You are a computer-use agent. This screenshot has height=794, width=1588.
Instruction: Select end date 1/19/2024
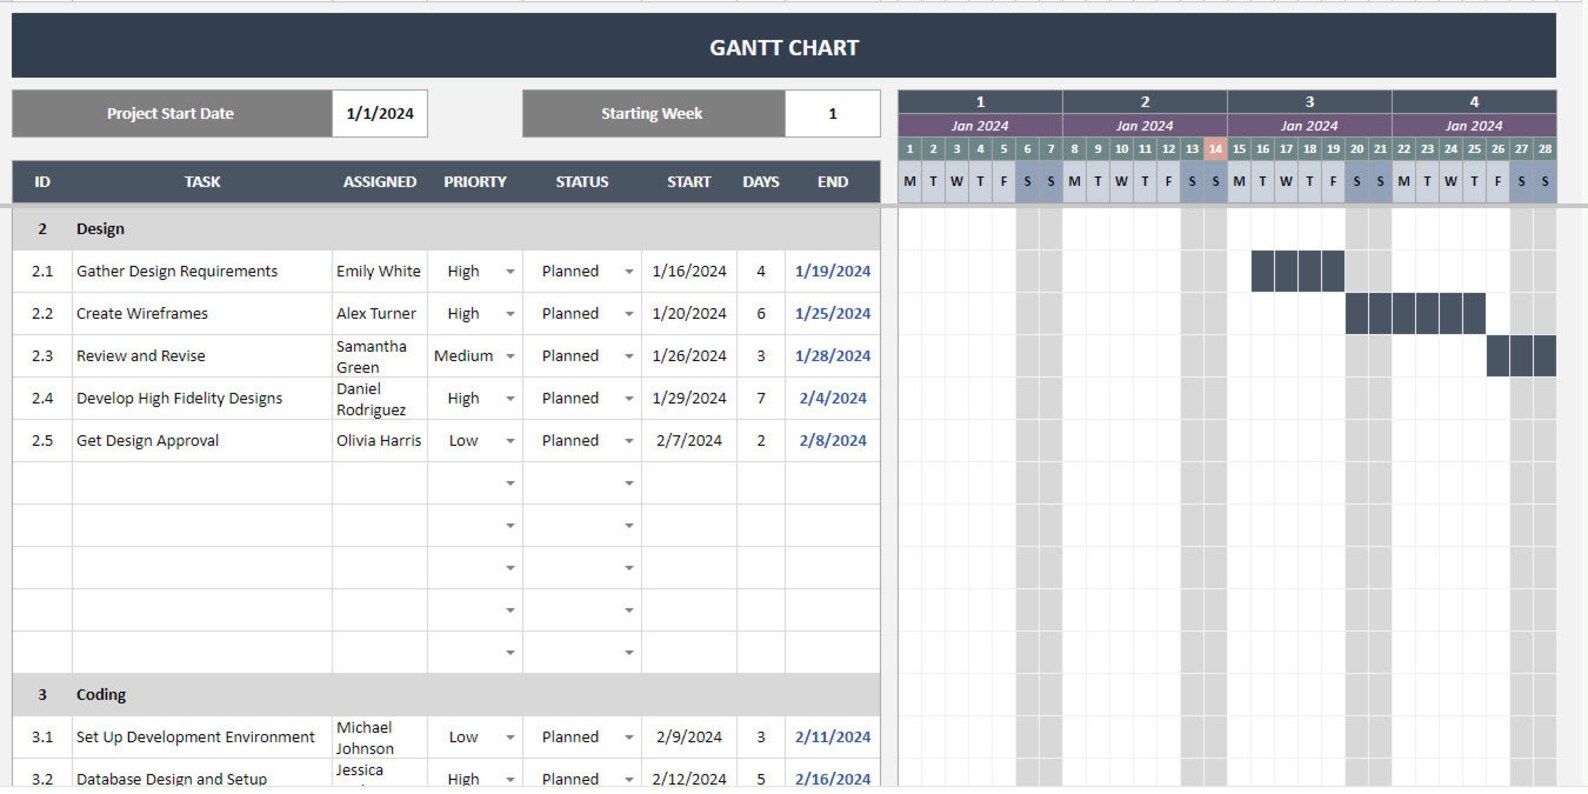[833, 272]
